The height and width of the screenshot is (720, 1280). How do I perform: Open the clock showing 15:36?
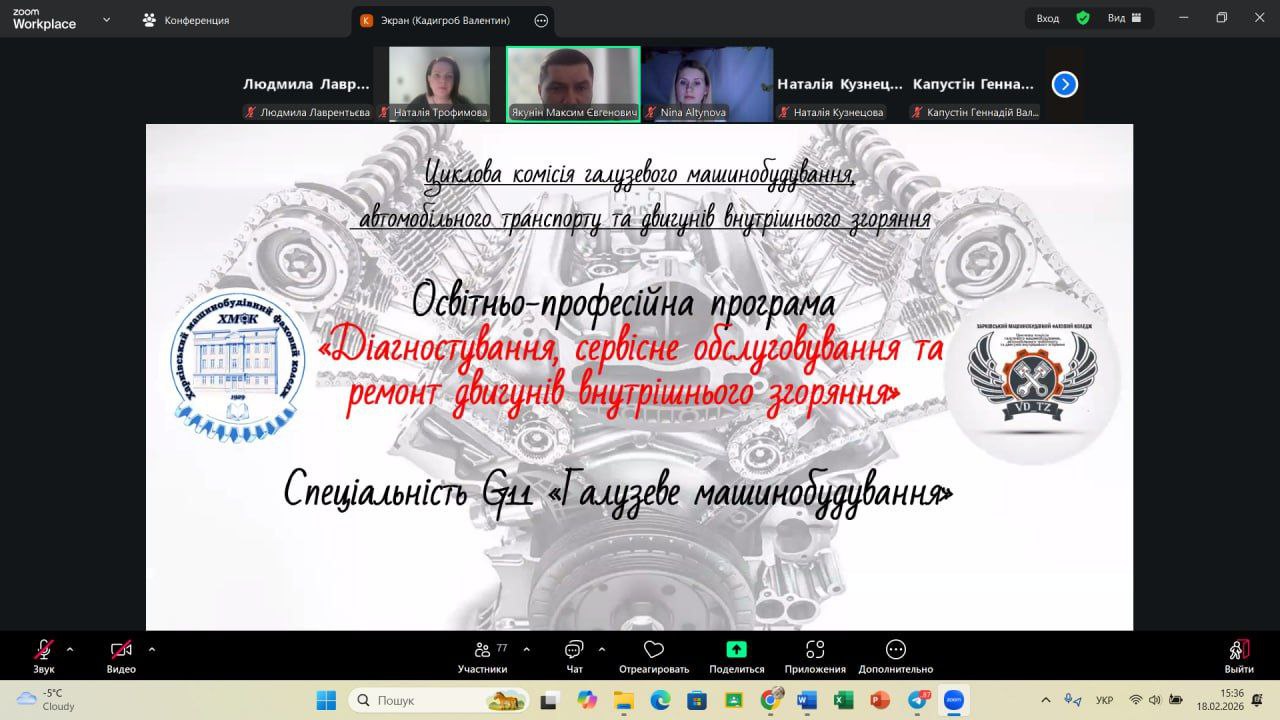1220,700
